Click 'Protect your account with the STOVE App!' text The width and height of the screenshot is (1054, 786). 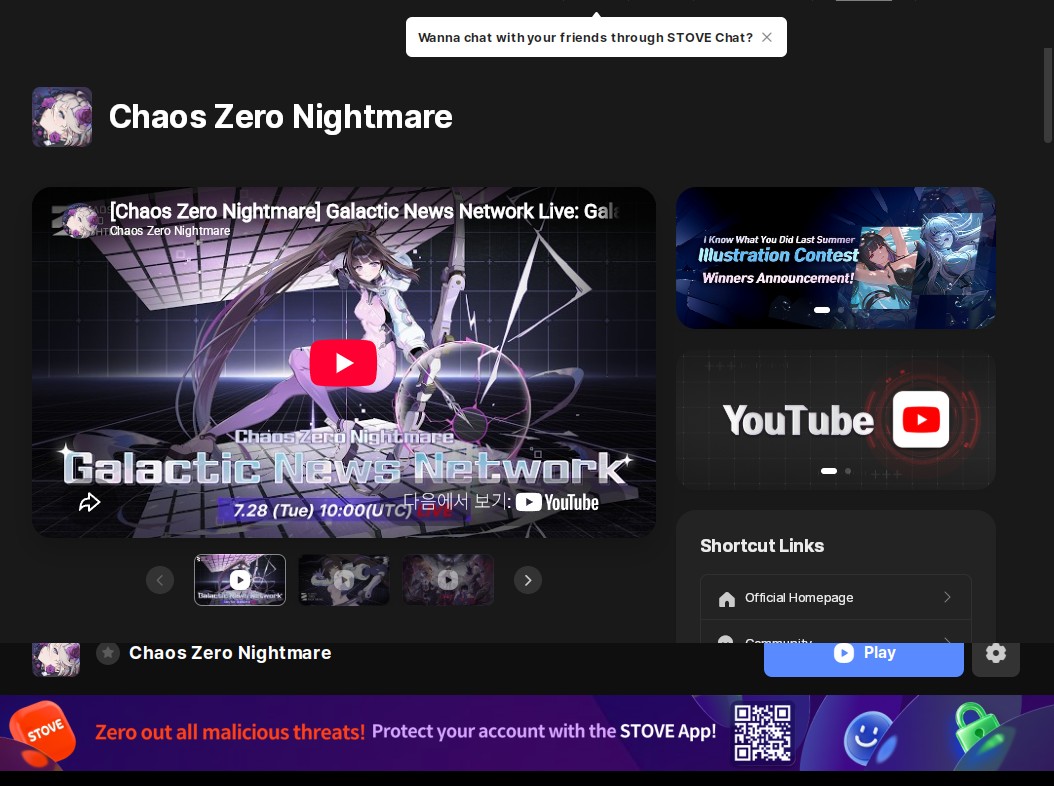tap(544, 732)
